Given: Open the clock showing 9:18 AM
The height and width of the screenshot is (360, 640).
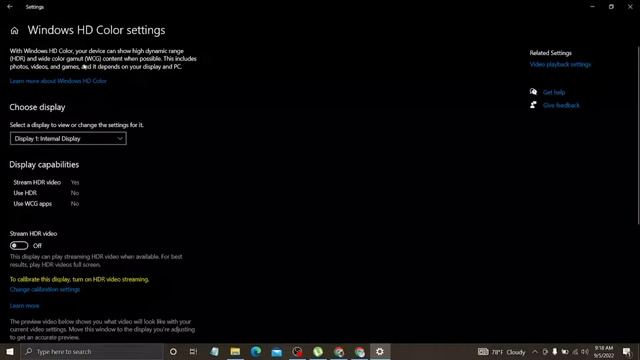Looking at the screenshot, I should (x=604, y=352).
